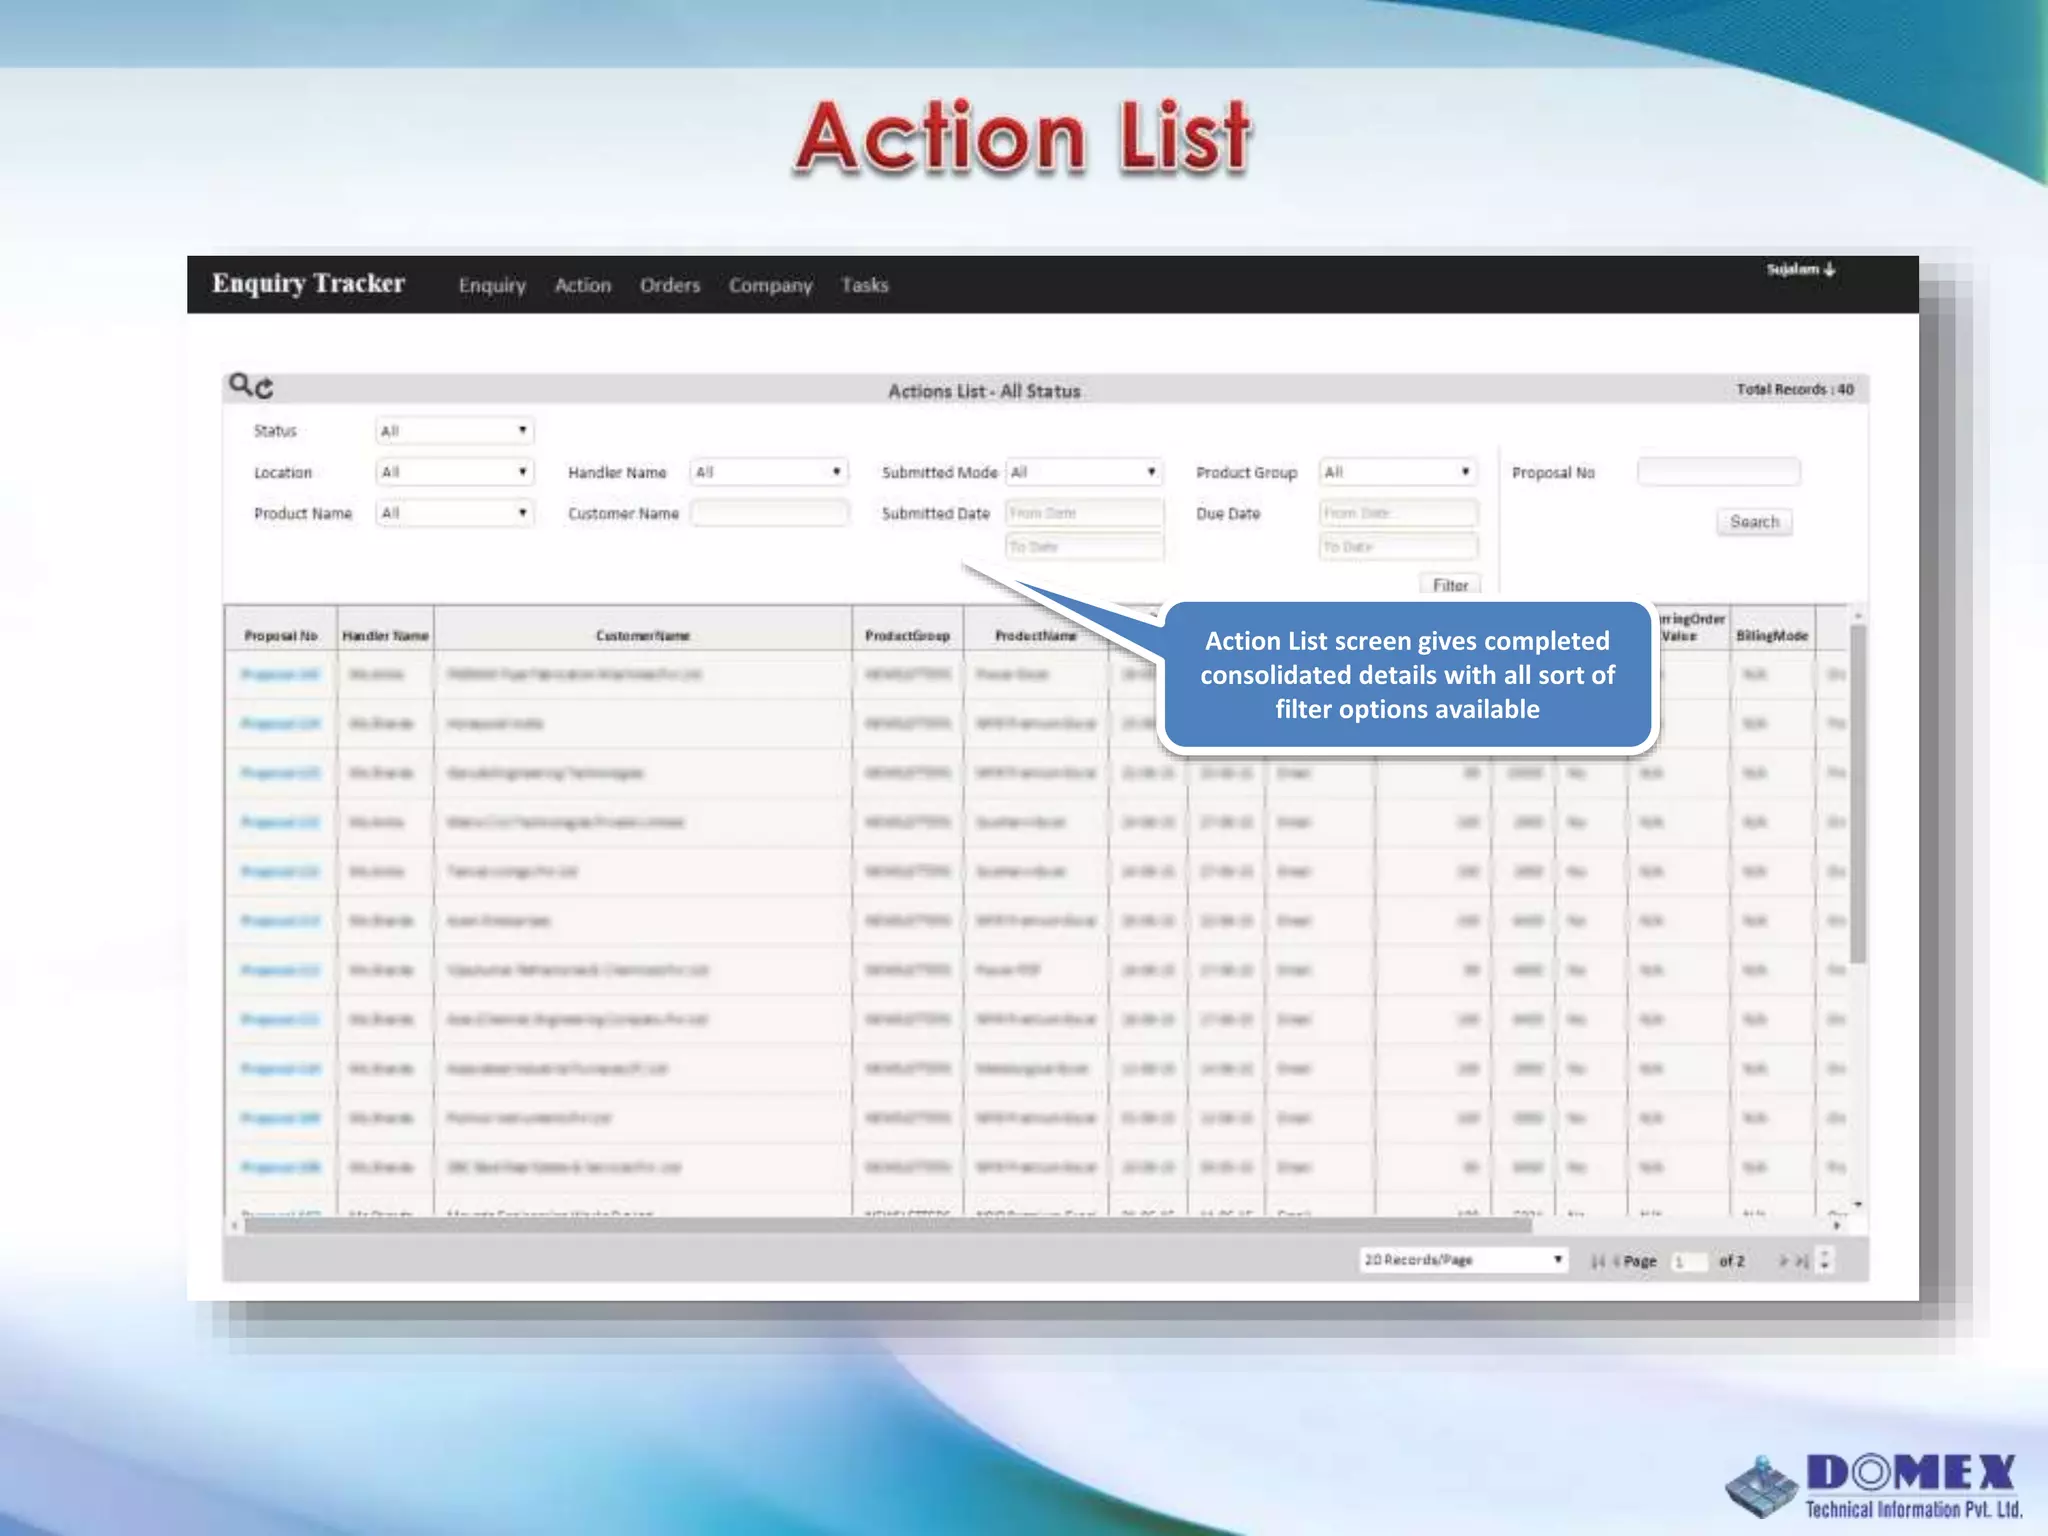Viewport: 2048px width, 1536px height.
Task: Click the Search button
Action: (x=1754, y=521)
